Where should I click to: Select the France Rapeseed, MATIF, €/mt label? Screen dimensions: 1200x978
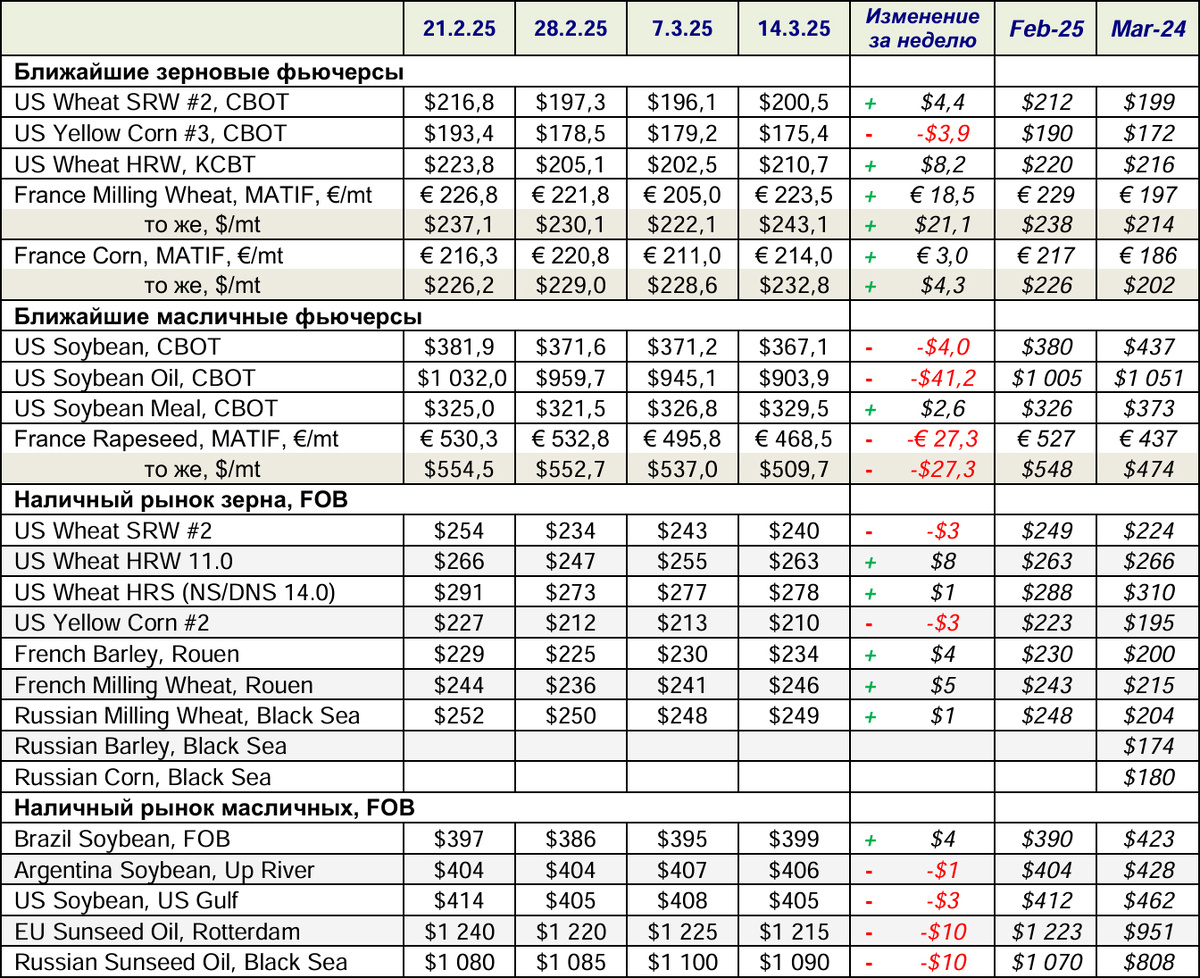[x=176, y=439]
